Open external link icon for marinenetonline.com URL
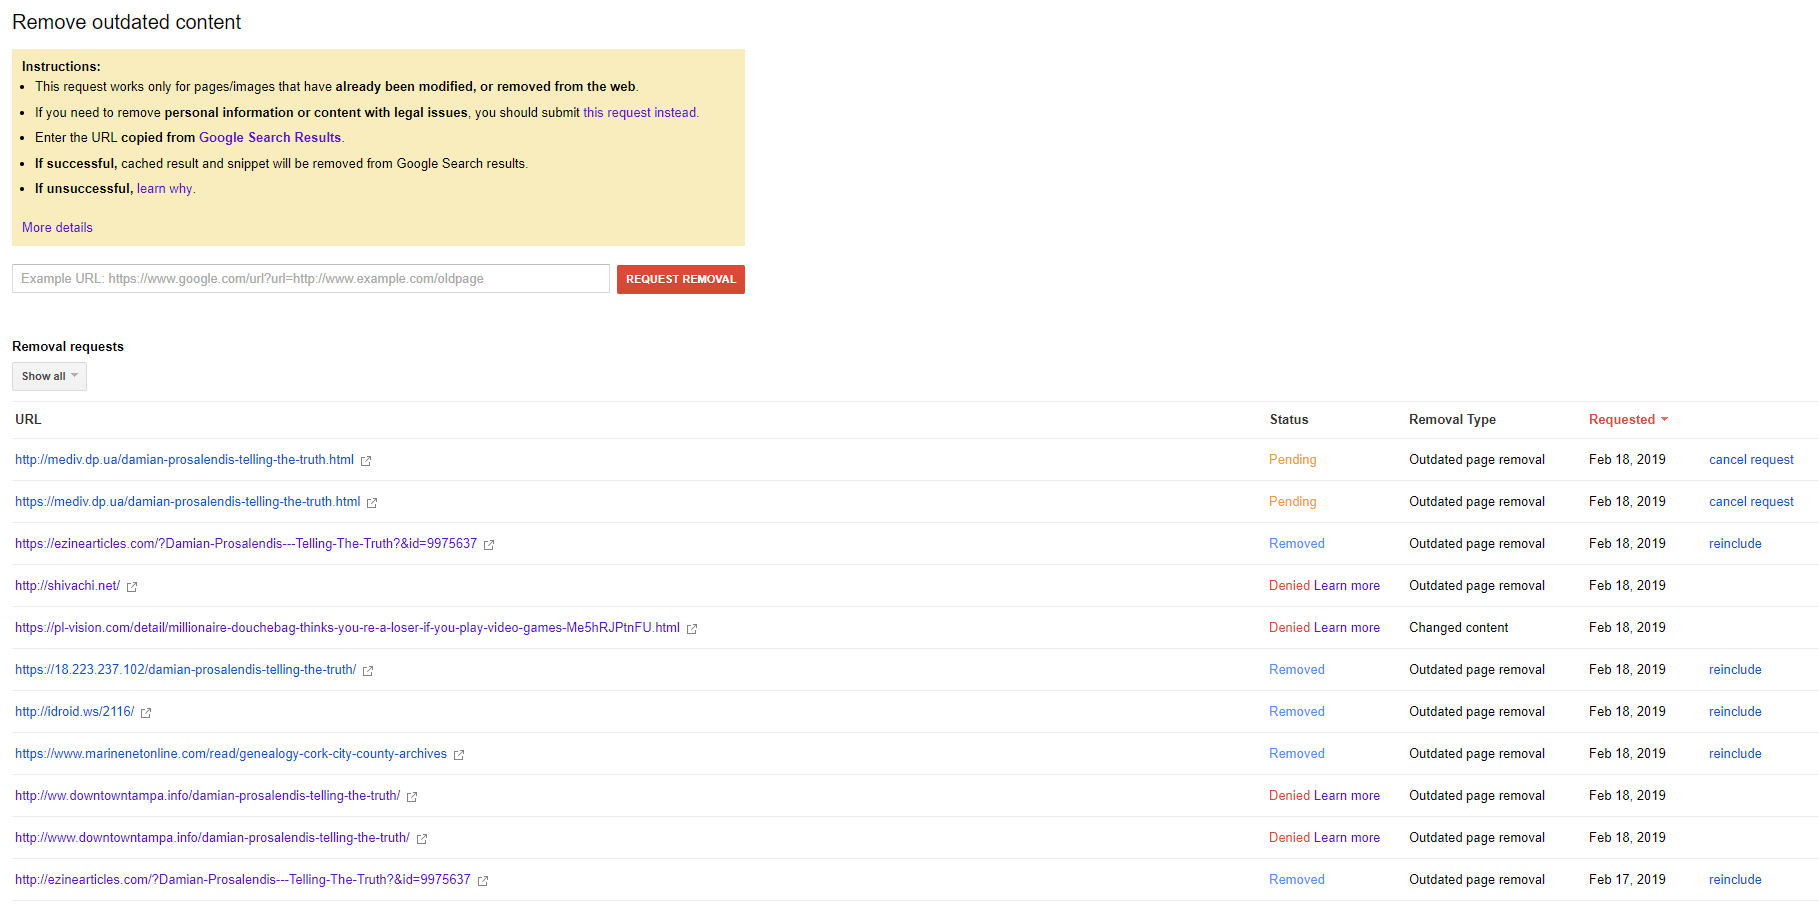The image size is (1819, 915). coord(459,755)
